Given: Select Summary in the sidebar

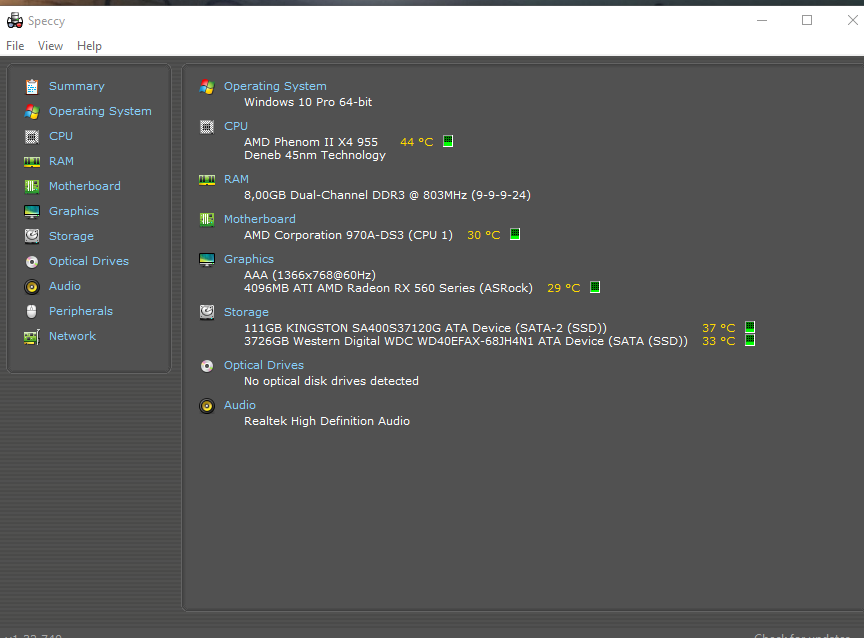Looking at the screenshot, I should tap(77, 86).
